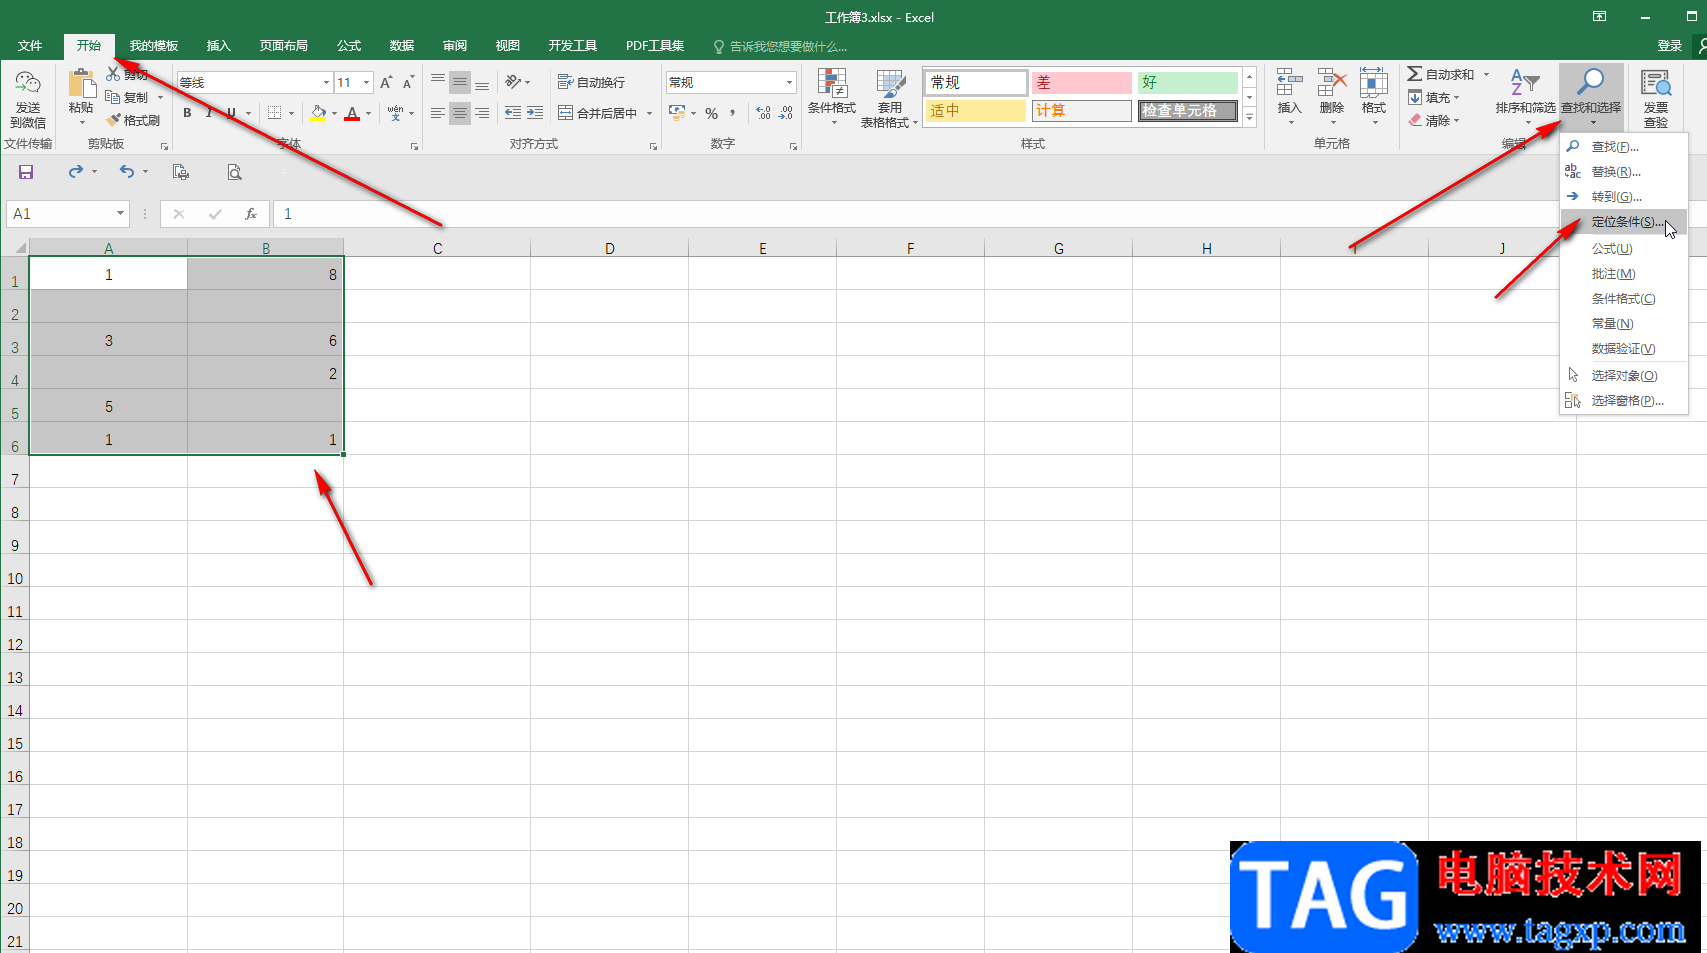This screenshot has width=1707, height=953.
Task: Select the 格式刷 format painter tool
Action: 133,120
